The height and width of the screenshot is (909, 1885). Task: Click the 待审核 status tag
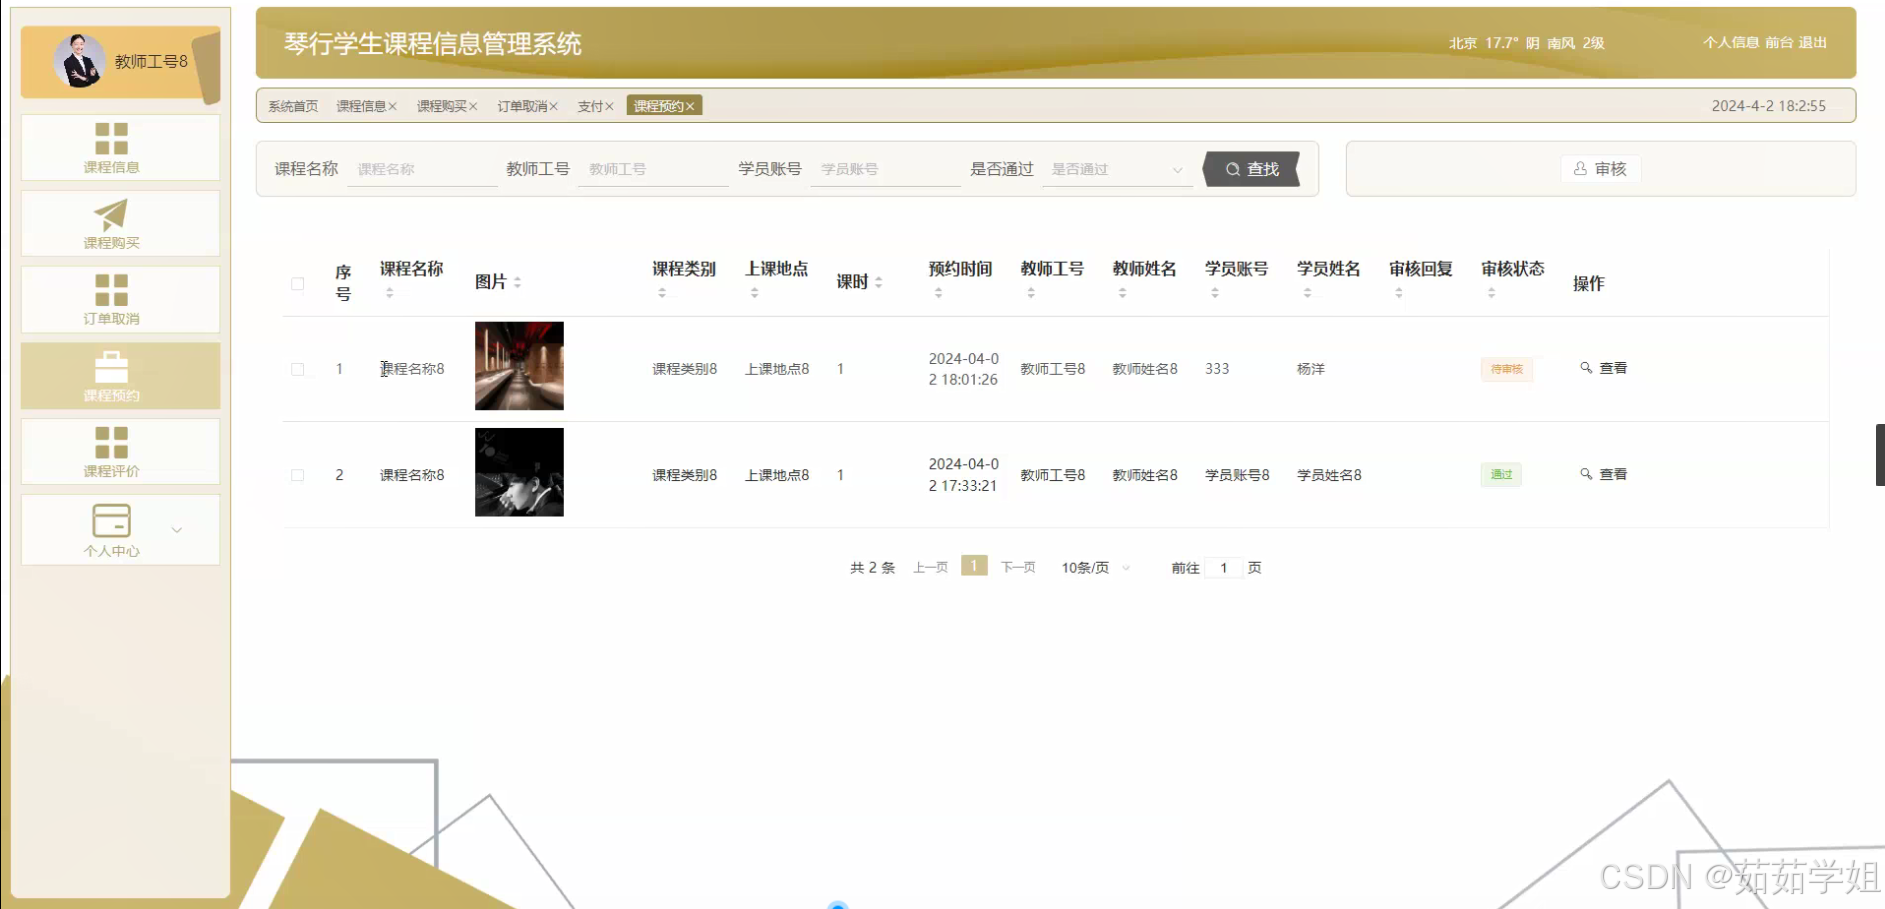1506,369
